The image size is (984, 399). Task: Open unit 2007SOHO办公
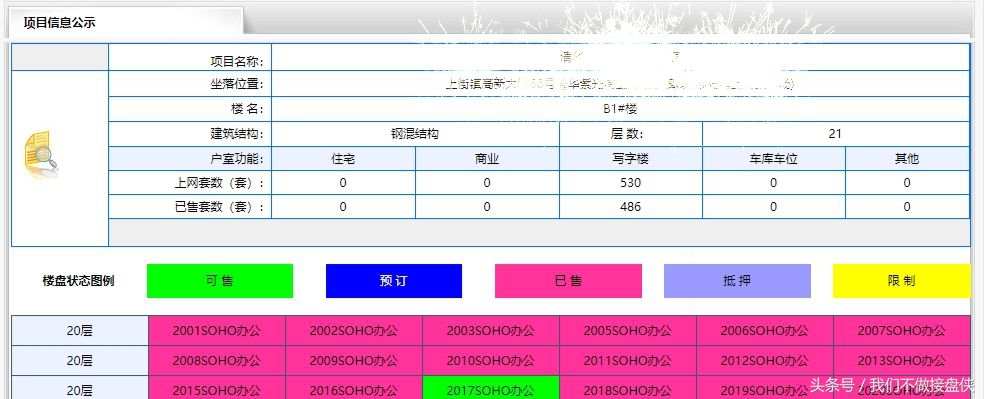click(902, 331)
